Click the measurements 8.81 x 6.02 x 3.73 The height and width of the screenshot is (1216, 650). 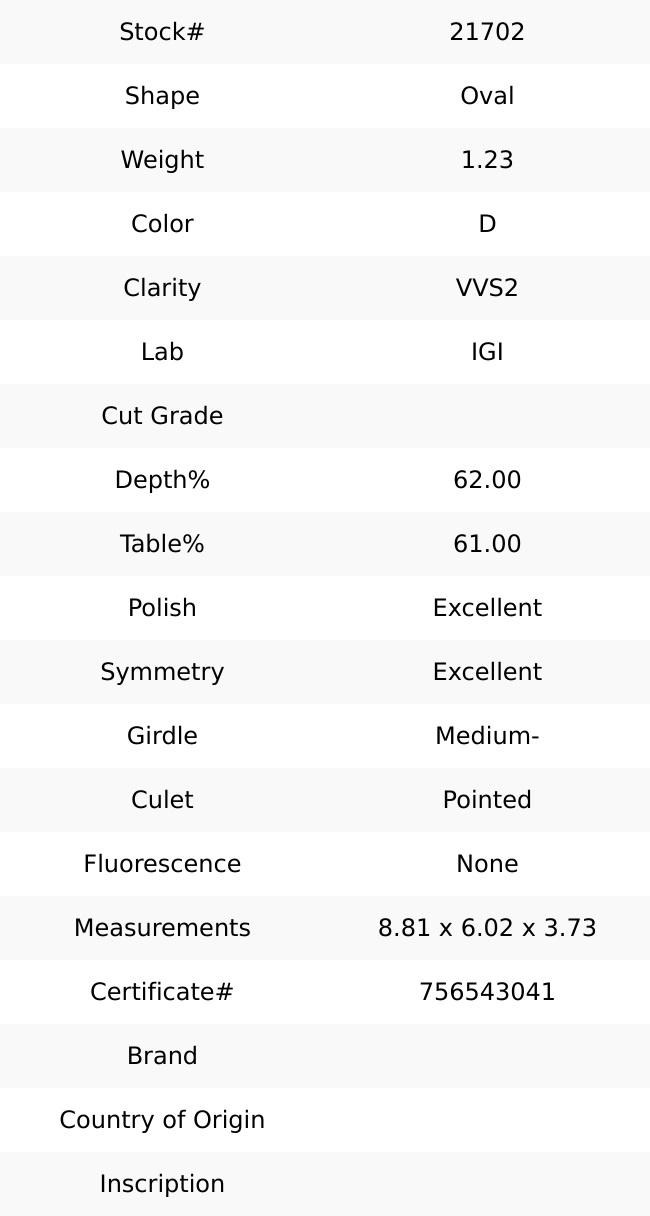point(487,928)
